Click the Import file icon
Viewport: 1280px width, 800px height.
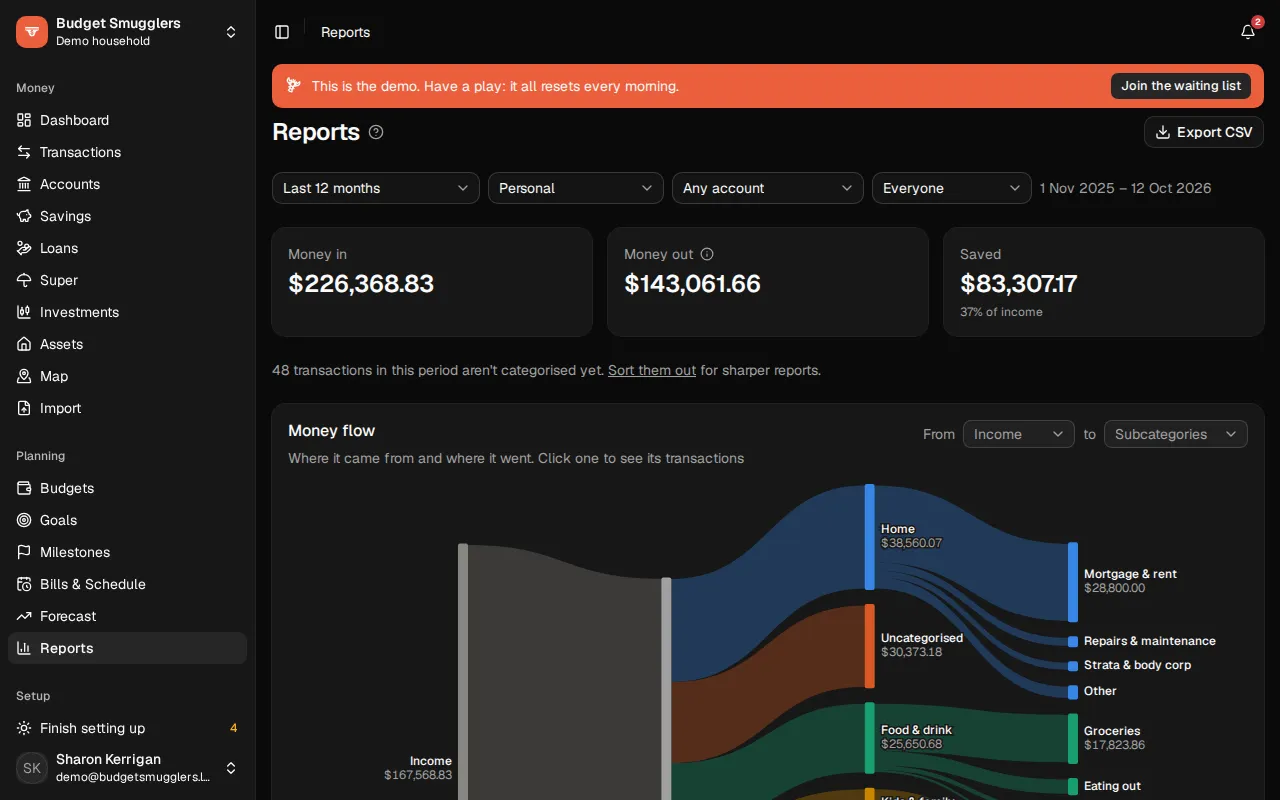tap(24, 408)
